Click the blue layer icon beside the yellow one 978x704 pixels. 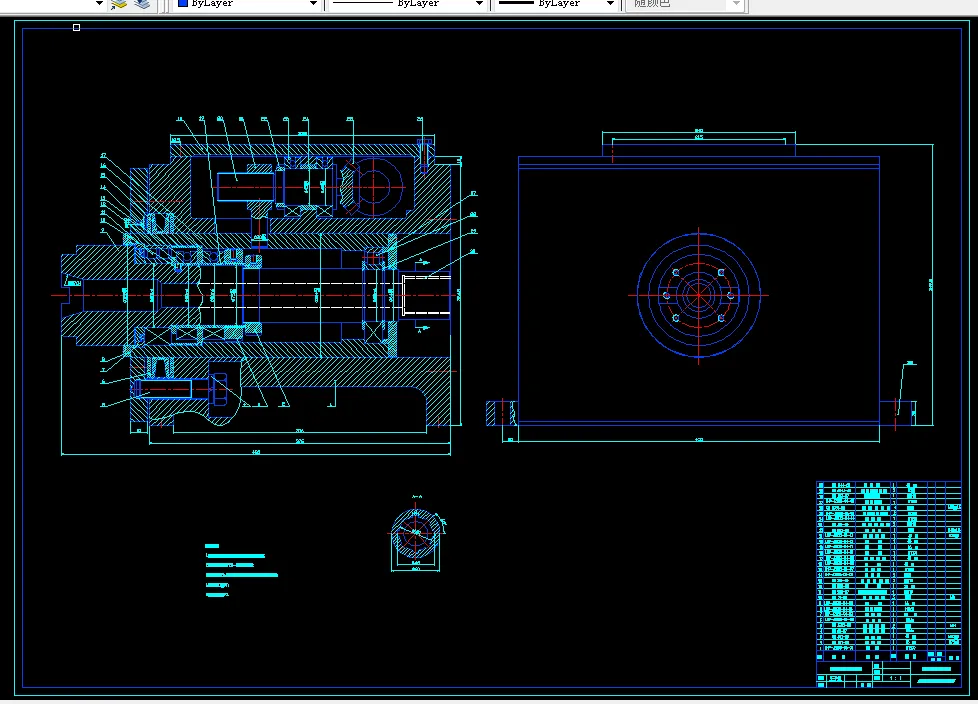pyautogui.click(x=143, y=4)
